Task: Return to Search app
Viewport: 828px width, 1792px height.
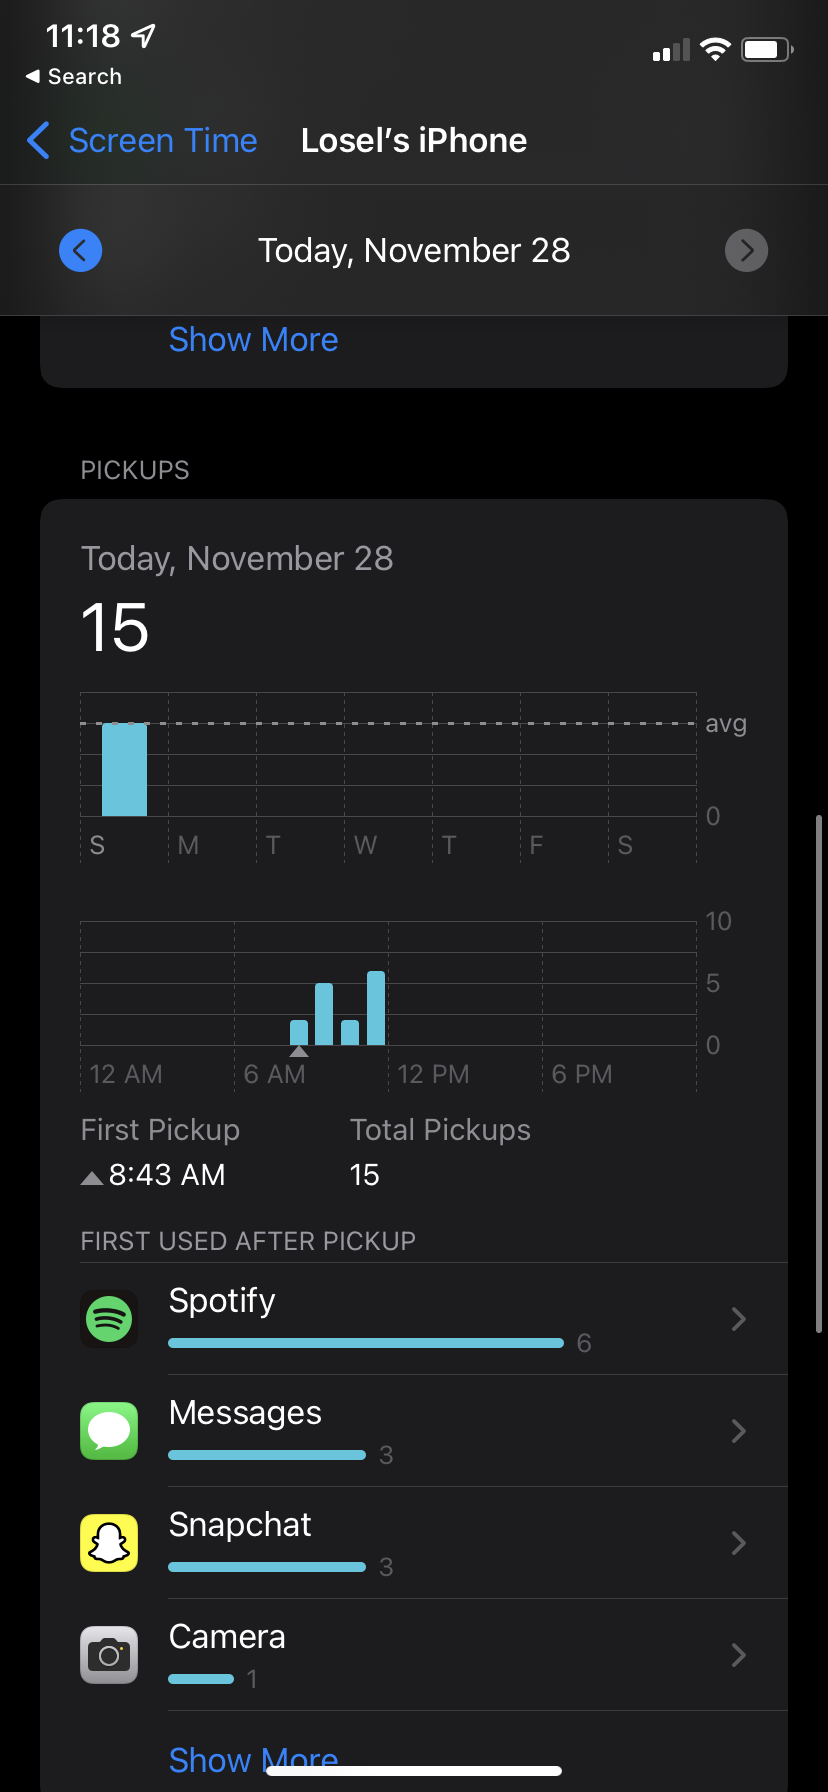Action: pos(74,77)
